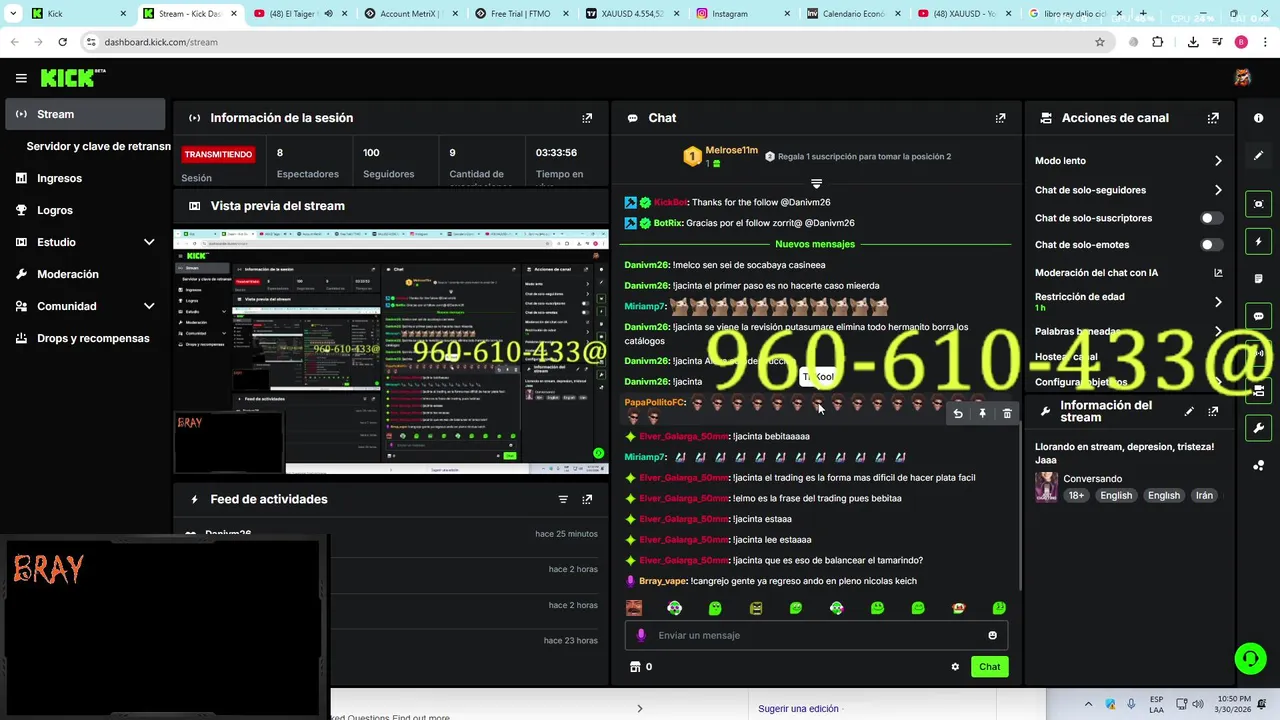Edit stream info with the pencil icon
Viewport: 1280px width, 720px height.
(1189, 411)
